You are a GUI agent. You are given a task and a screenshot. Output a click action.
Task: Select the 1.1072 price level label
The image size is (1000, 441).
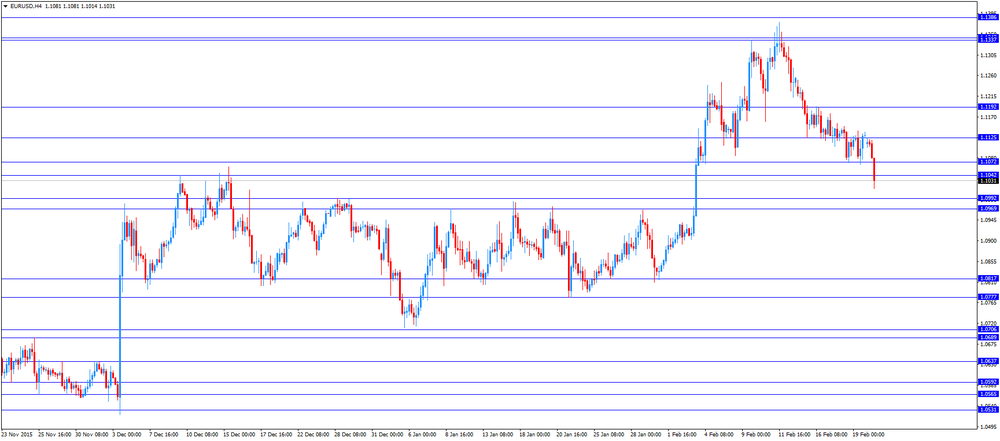coord(988,162)
